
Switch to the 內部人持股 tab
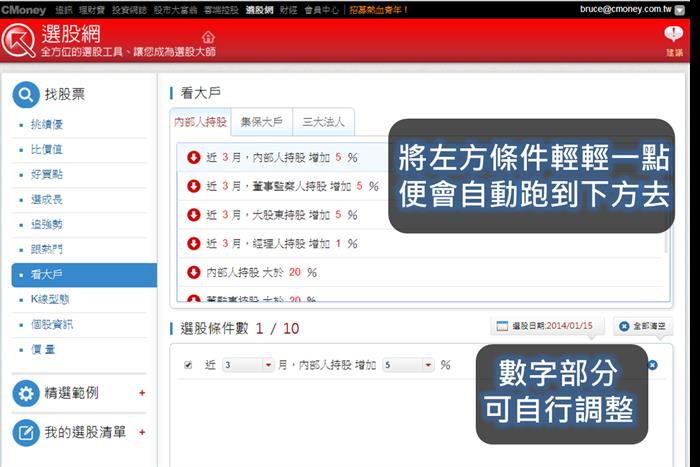click(x=200, y=122)
